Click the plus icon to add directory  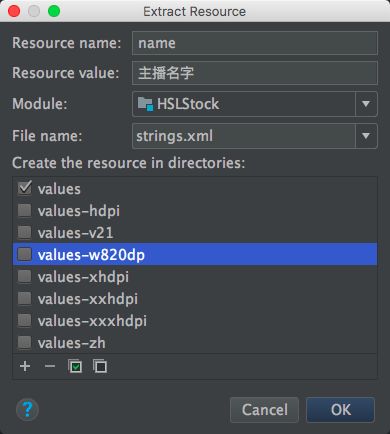coord(25,366)
